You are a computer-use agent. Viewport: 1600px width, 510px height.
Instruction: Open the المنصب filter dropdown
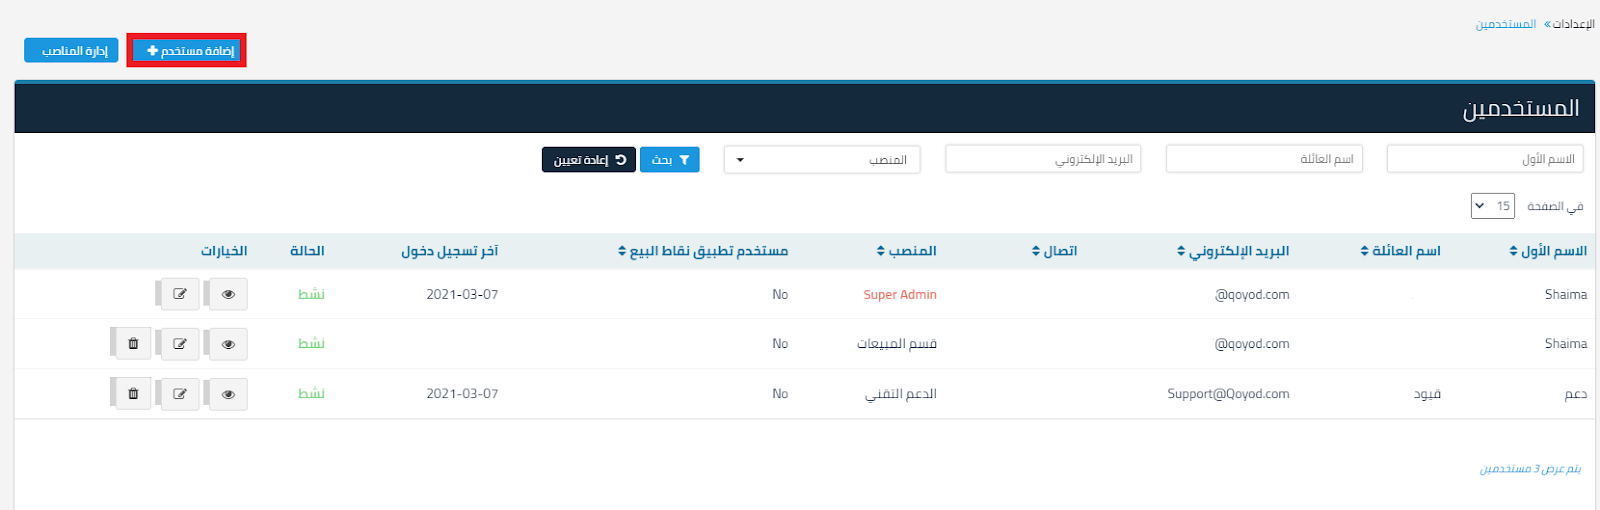click(x=821, y=160)
